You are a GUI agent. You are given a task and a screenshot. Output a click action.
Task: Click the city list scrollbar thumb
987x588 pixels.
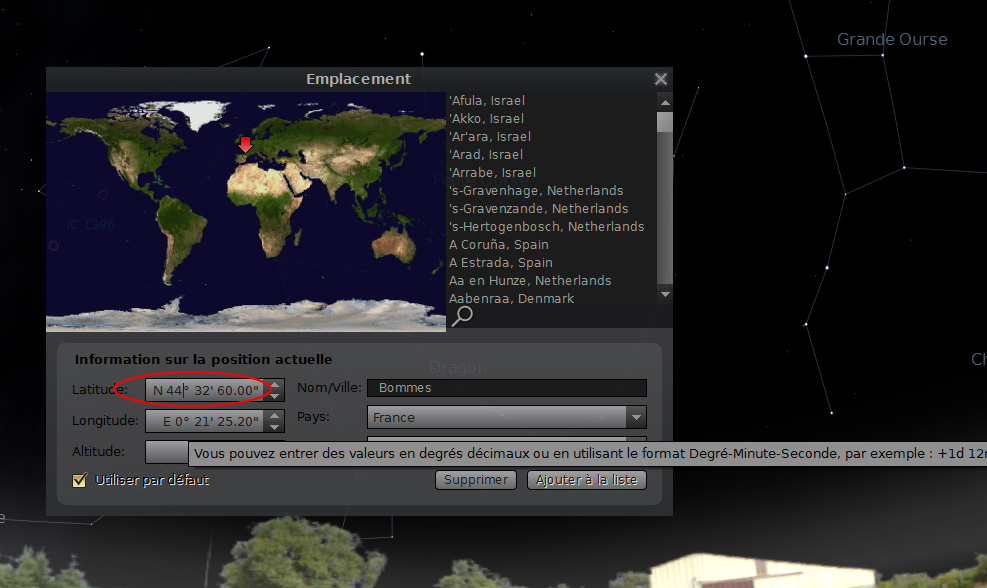click(665, 122)
